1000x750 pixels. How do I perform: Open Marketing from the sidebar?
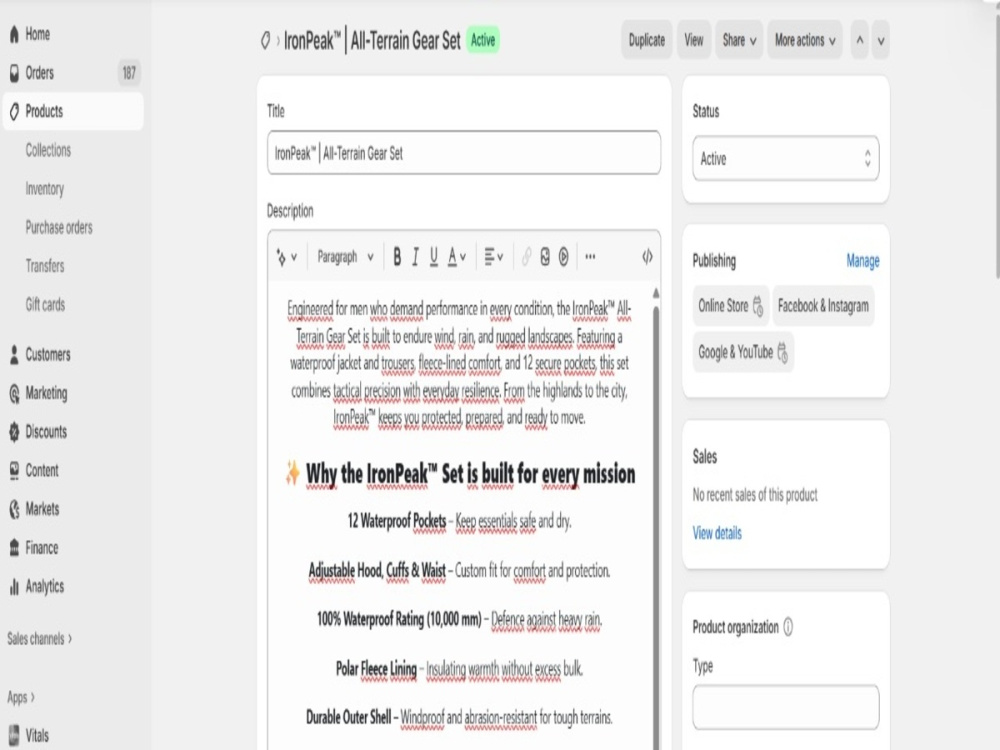(x=46, y=393)
